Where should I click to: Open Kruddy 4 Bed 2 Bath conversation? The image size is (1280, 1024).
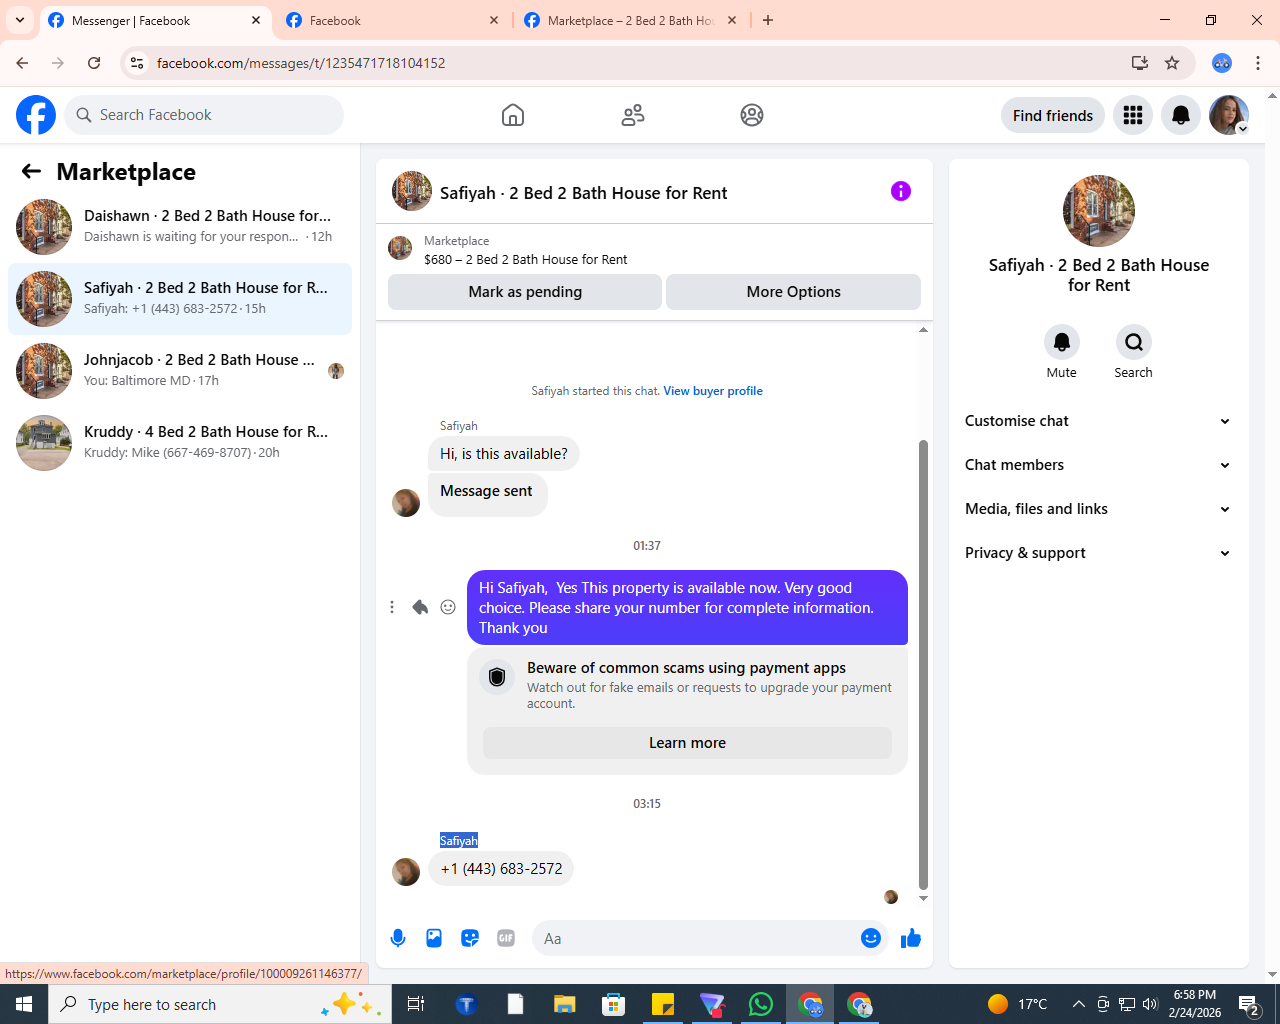pos(180,443)
